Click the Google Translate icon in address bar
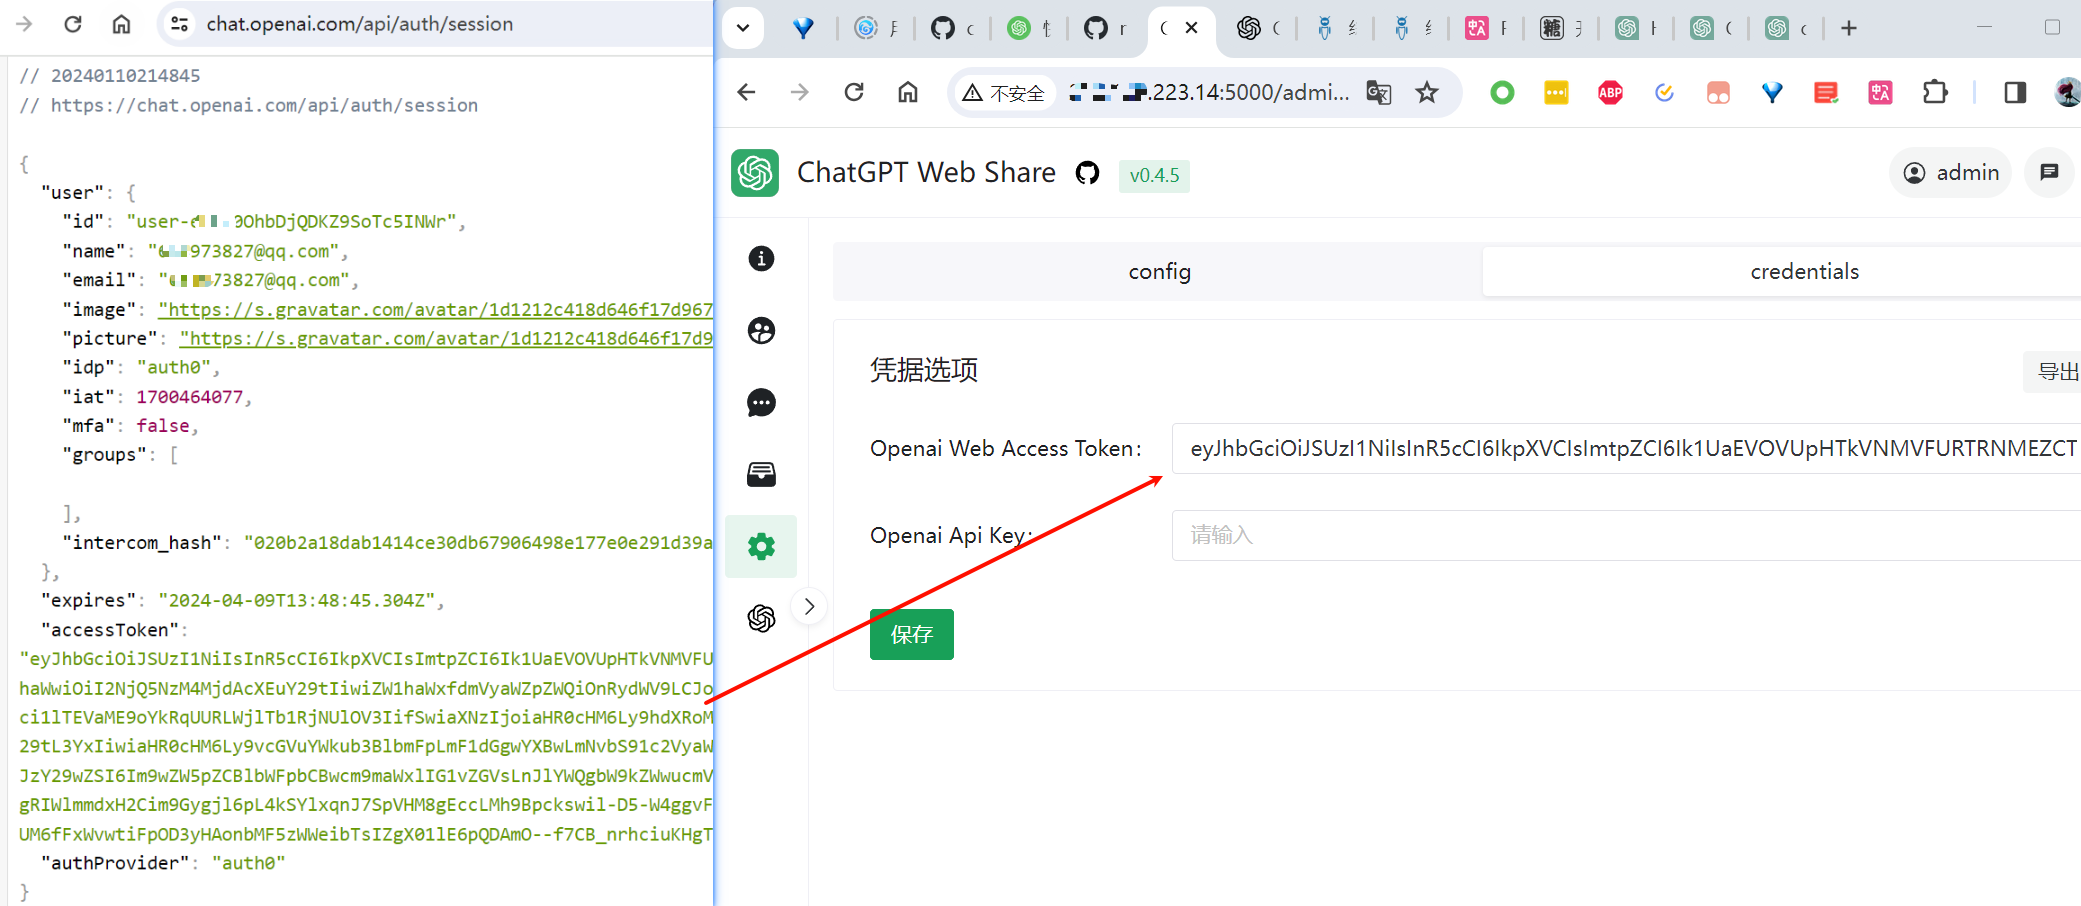This screenshot has height=906, width=2081. pyautogui.click(x=1379, y=93)
